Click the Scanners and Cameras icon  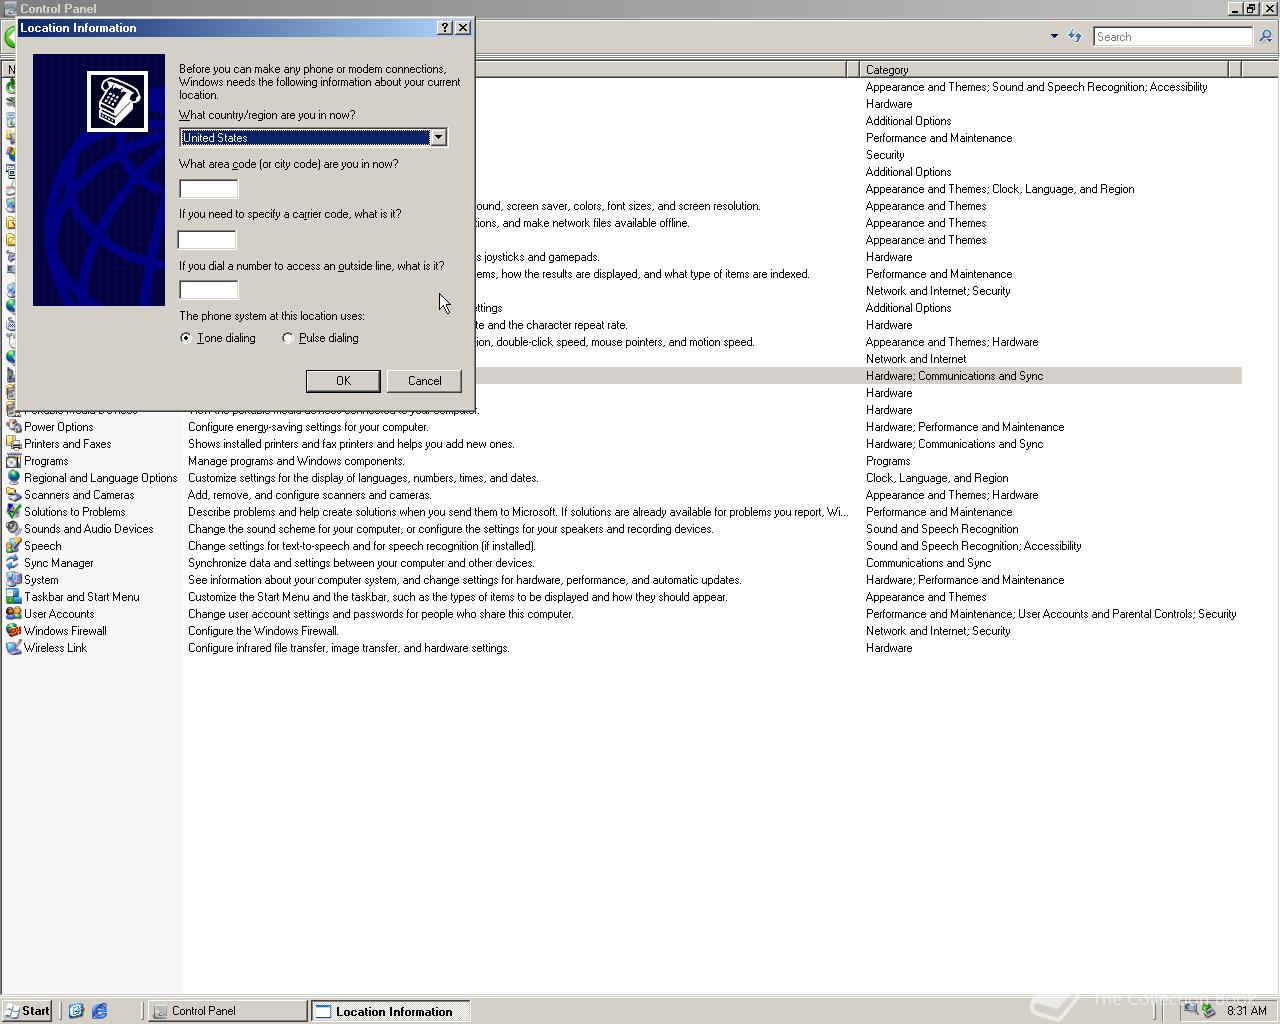[13, 495]
